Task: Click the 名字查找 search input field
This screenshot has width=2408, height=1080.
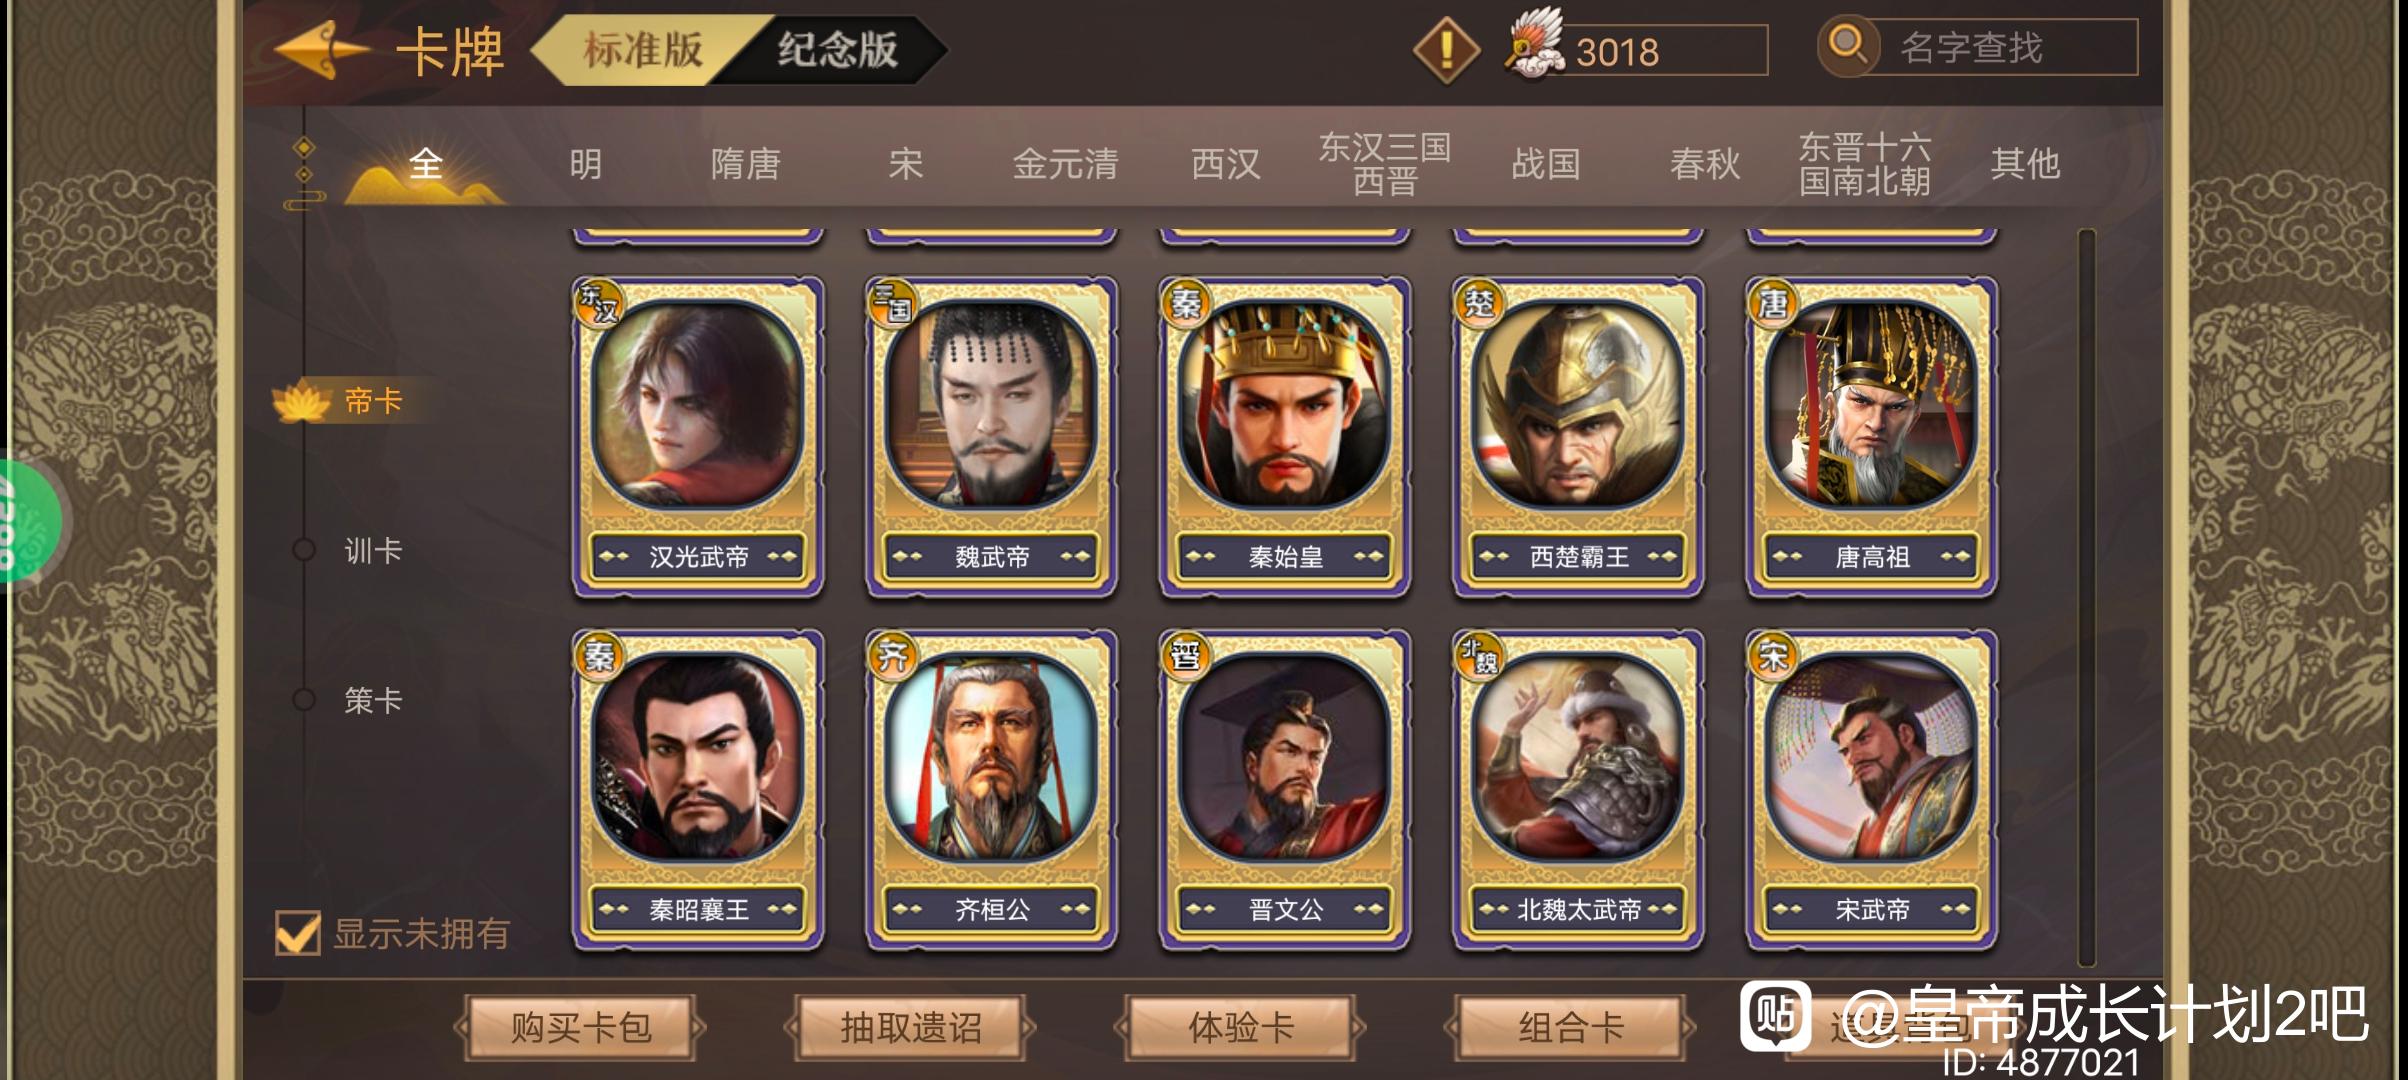Action: click(x=2004, y=47)
